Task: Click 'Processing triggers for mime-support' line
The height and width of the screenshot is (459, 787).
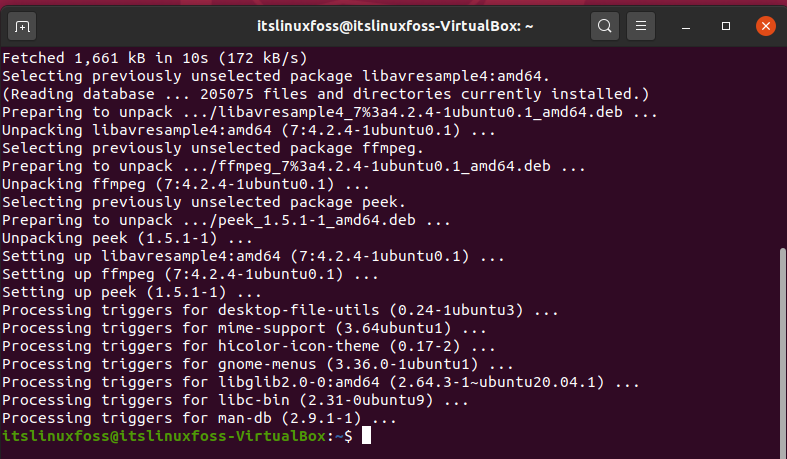Action: (x=244, y=328)
